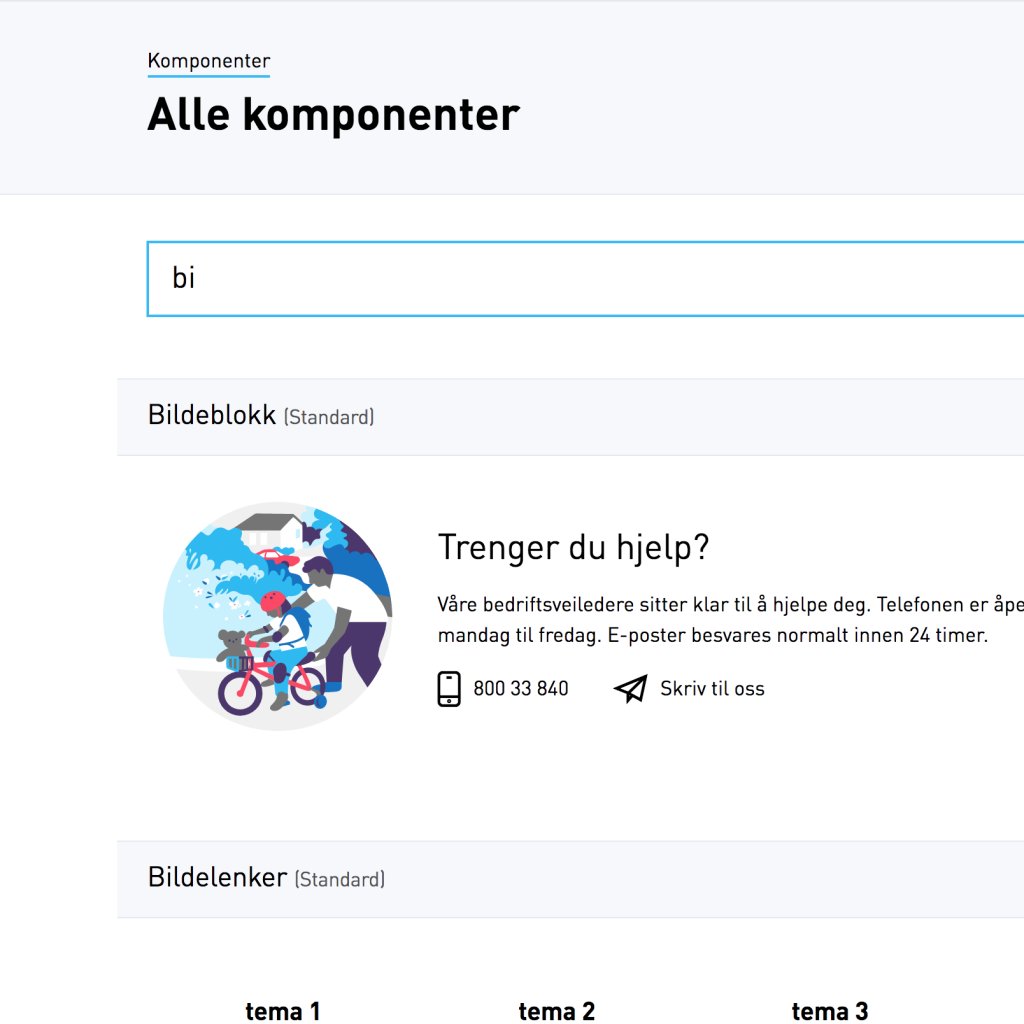Click the circular bicycle illustration
This screenshot has height=1024, width=1024.
[277, 616]
